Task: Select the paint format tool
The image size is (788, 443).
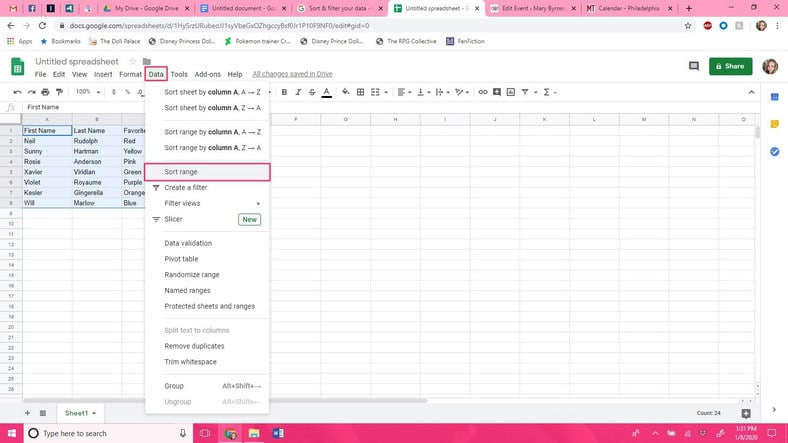Action: tap(60, 92)
